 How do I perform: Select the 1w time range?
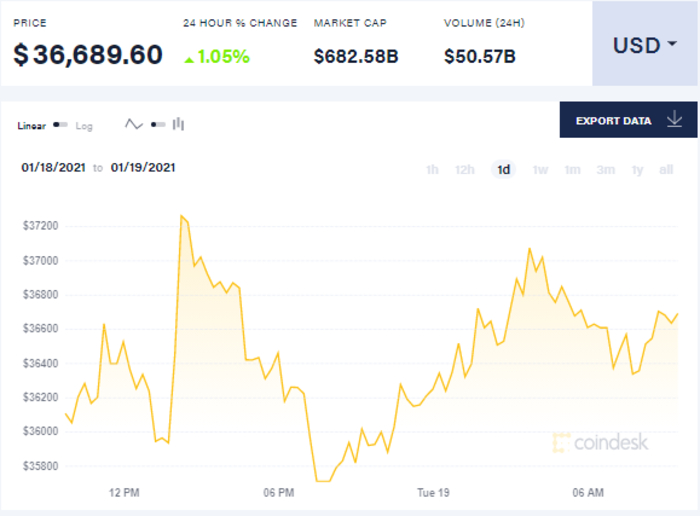click(541, 170)
